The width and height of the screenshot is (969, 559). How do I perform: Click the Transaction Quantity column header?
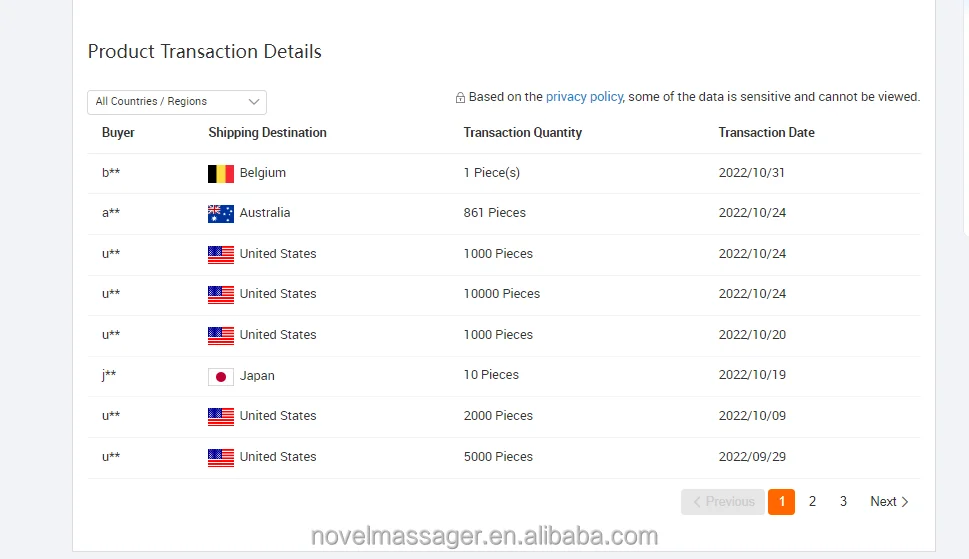522,132
